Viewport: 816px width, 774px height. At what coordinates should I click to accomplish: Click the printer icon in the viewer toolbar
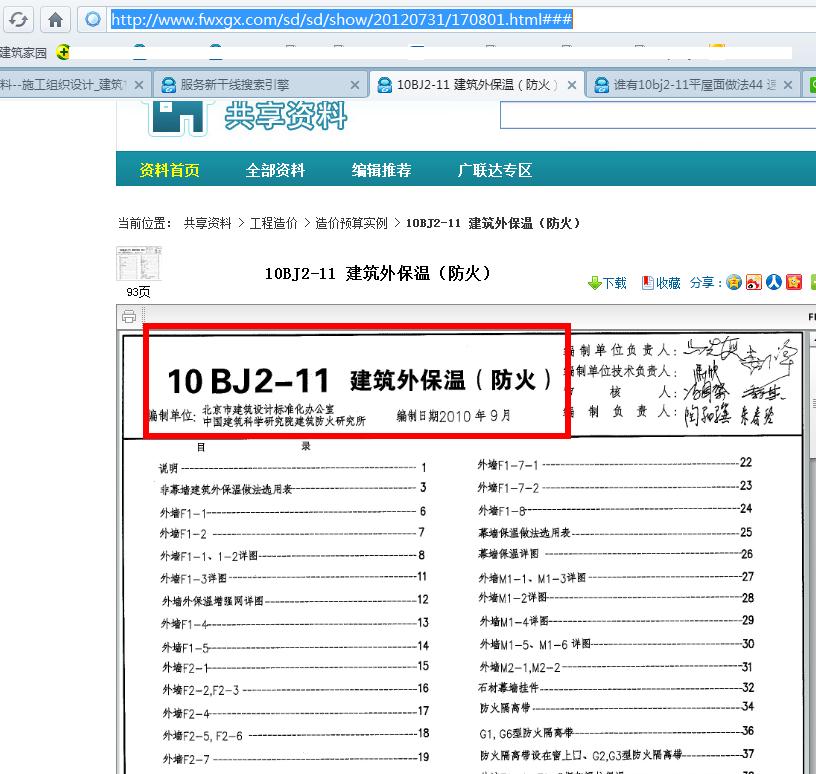coord(129,316)
